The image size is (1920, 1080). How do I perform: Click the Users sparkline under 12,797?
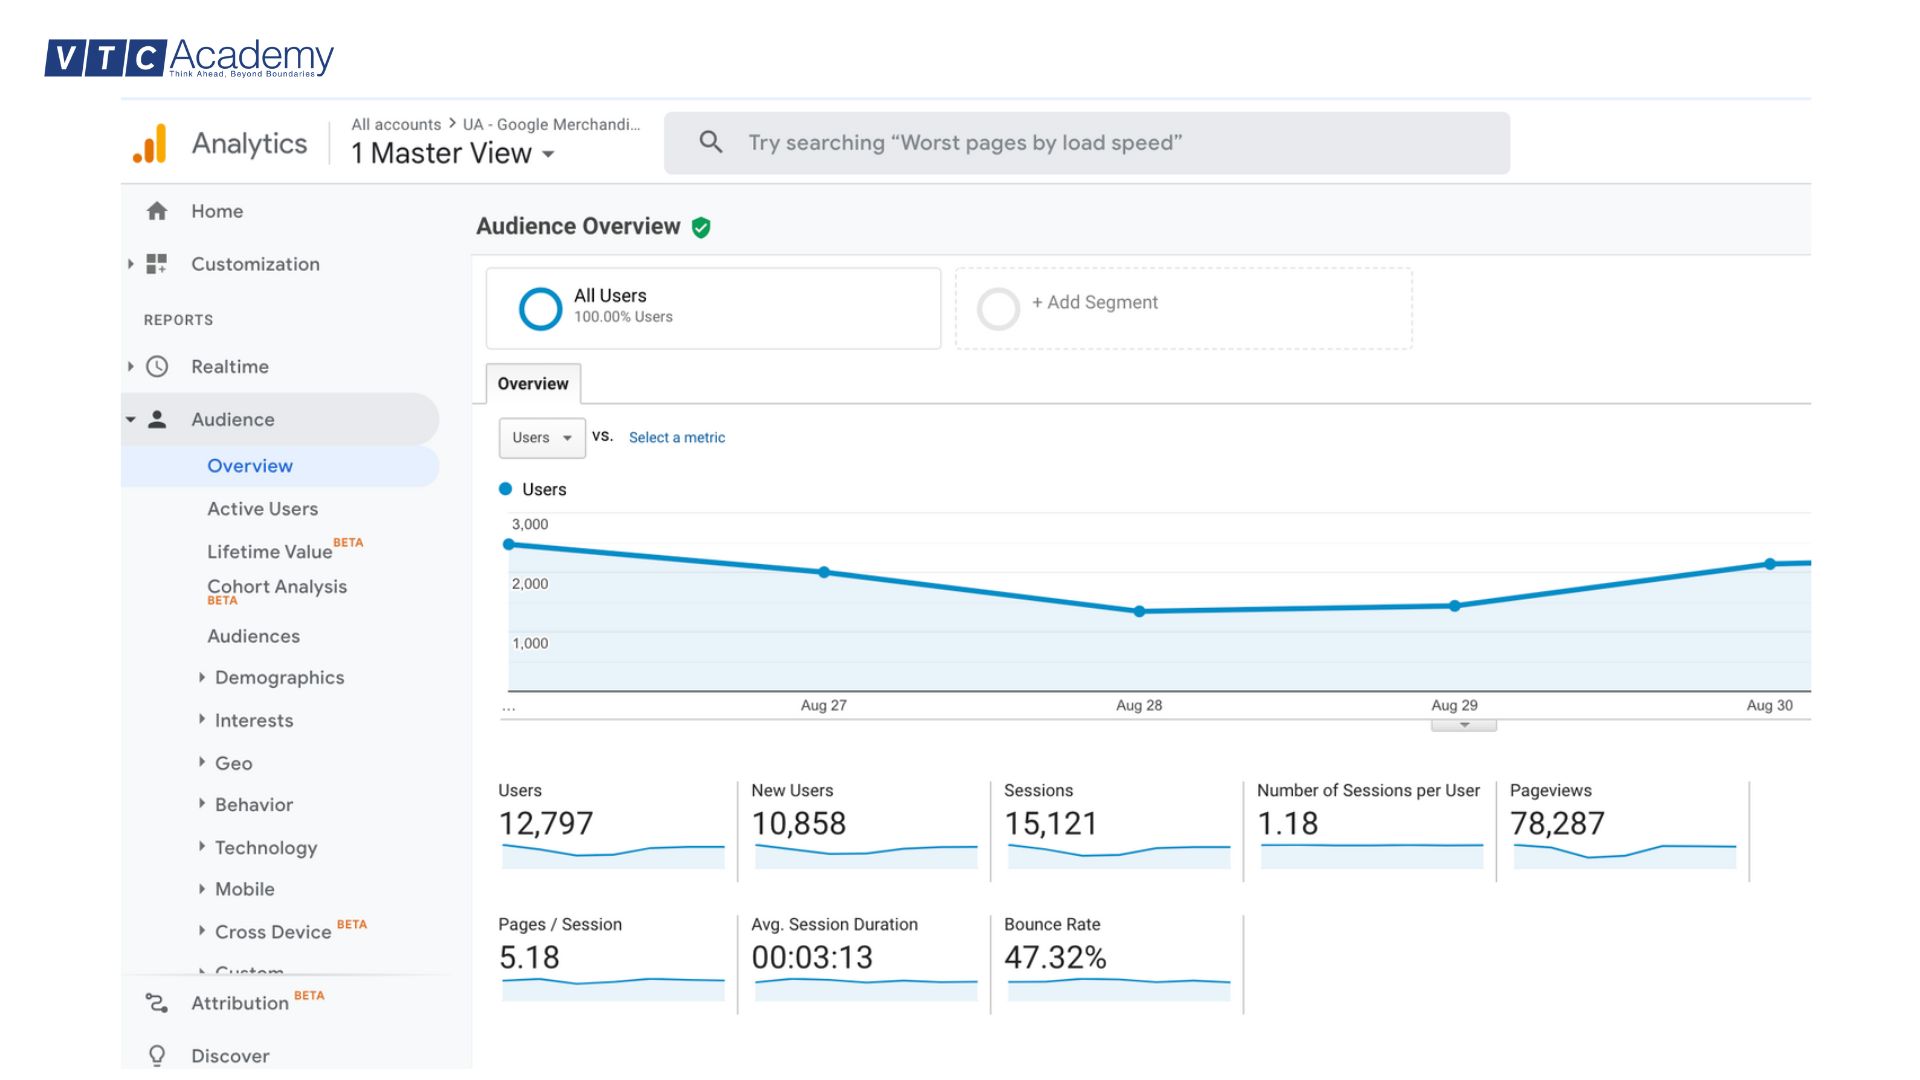pyautogui.click(x=612, y=855)
